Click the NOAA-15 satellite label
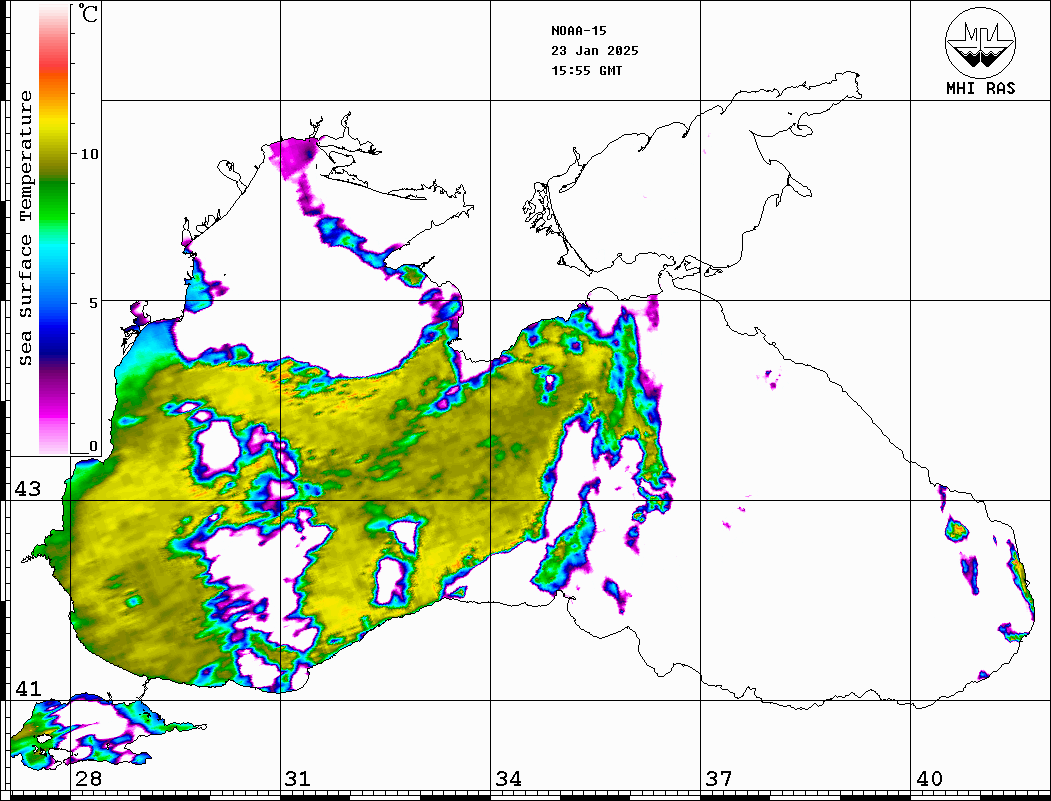The height and width of the screenshot is (801, 1051). point(578,31)
